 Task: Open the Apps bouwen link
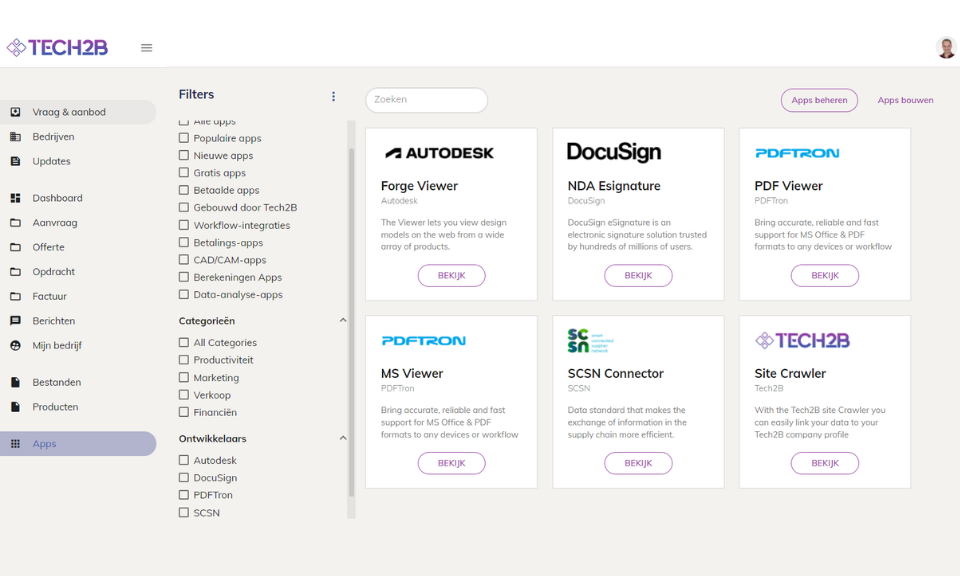pyautogui.click(x=905, y=100)
